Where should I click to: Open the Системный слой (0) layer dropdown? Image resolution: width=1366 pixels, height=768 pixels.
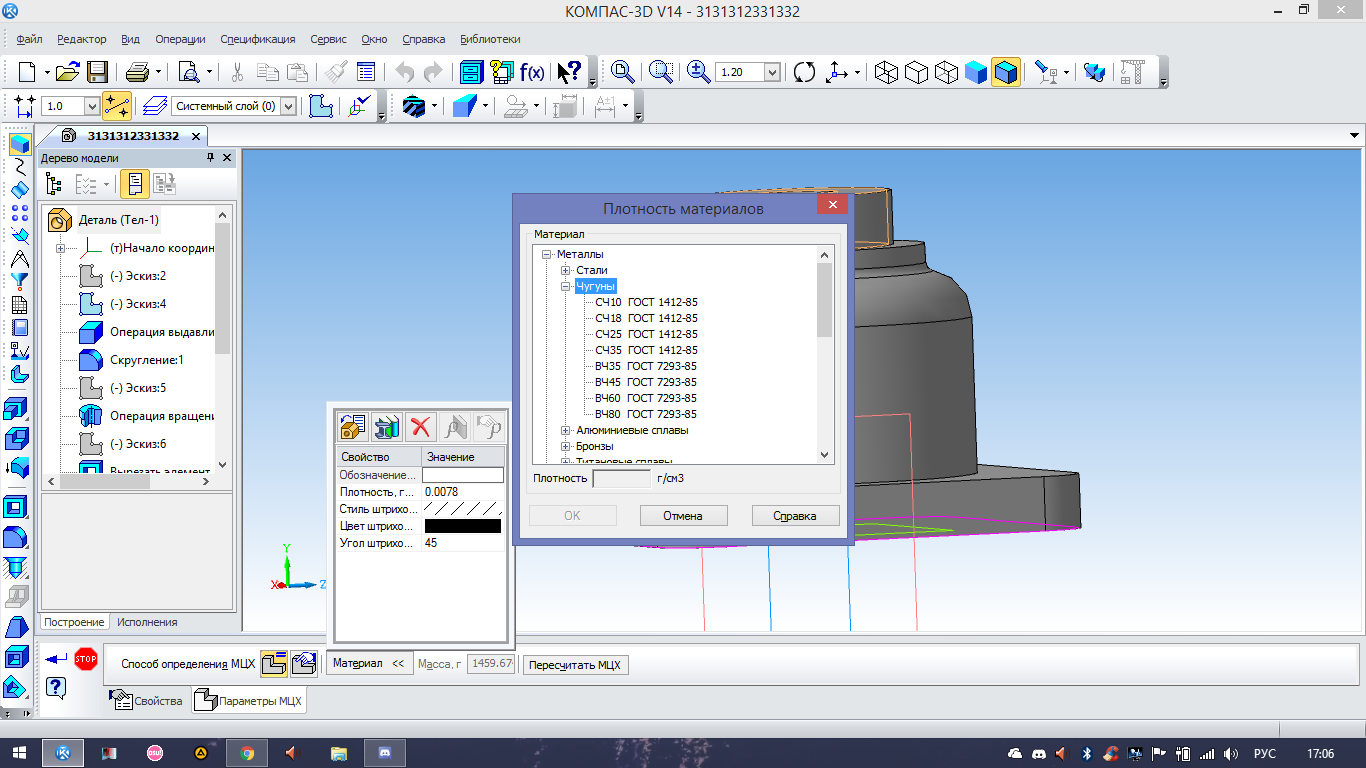[x=289, y=106]
